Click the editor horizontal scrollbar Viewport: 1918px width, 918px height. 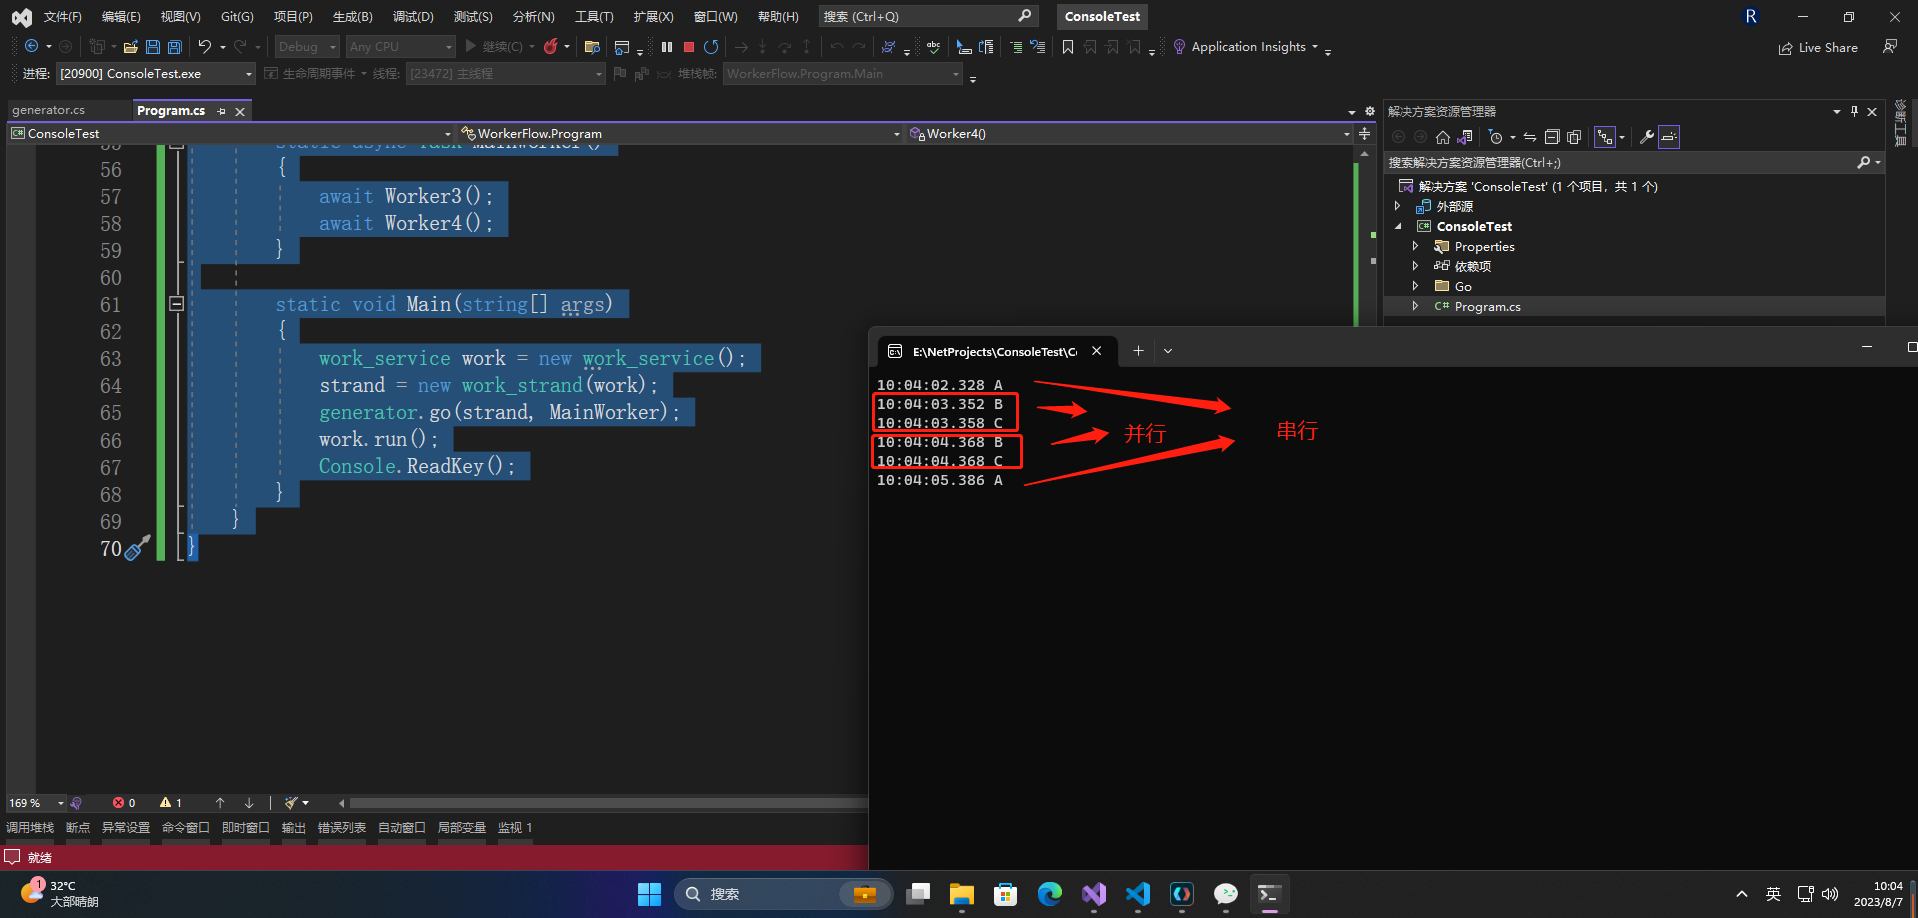coord(600,803)
